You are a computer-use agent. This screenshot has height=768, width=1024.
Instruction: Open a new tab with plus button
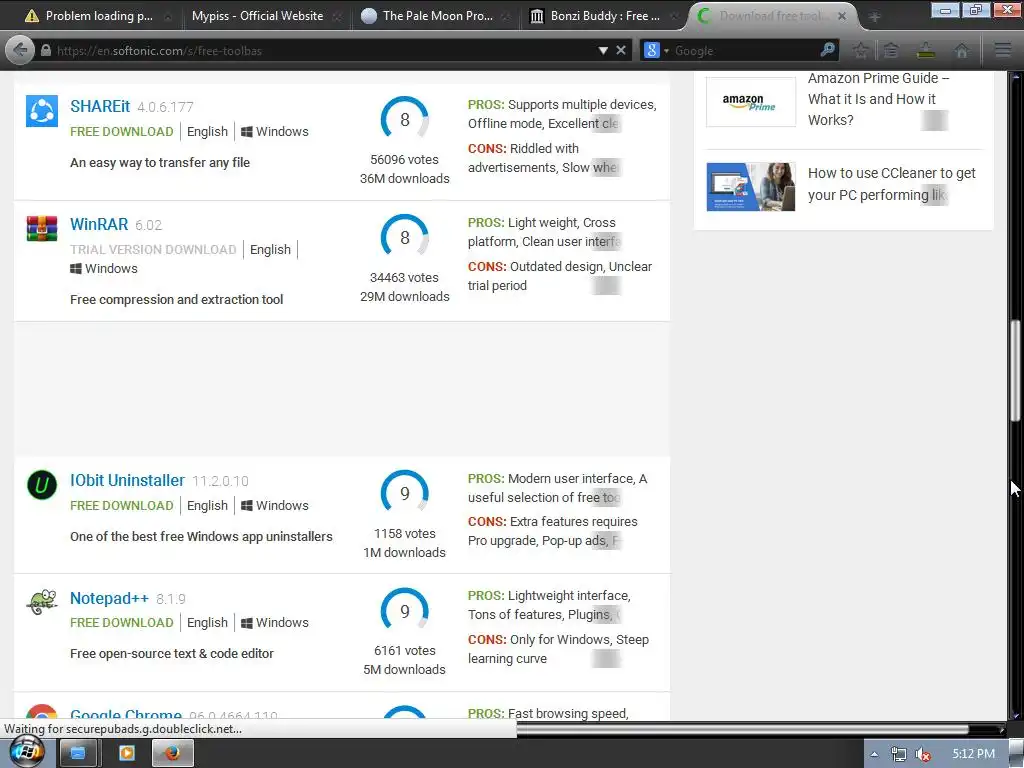[874, 16]
